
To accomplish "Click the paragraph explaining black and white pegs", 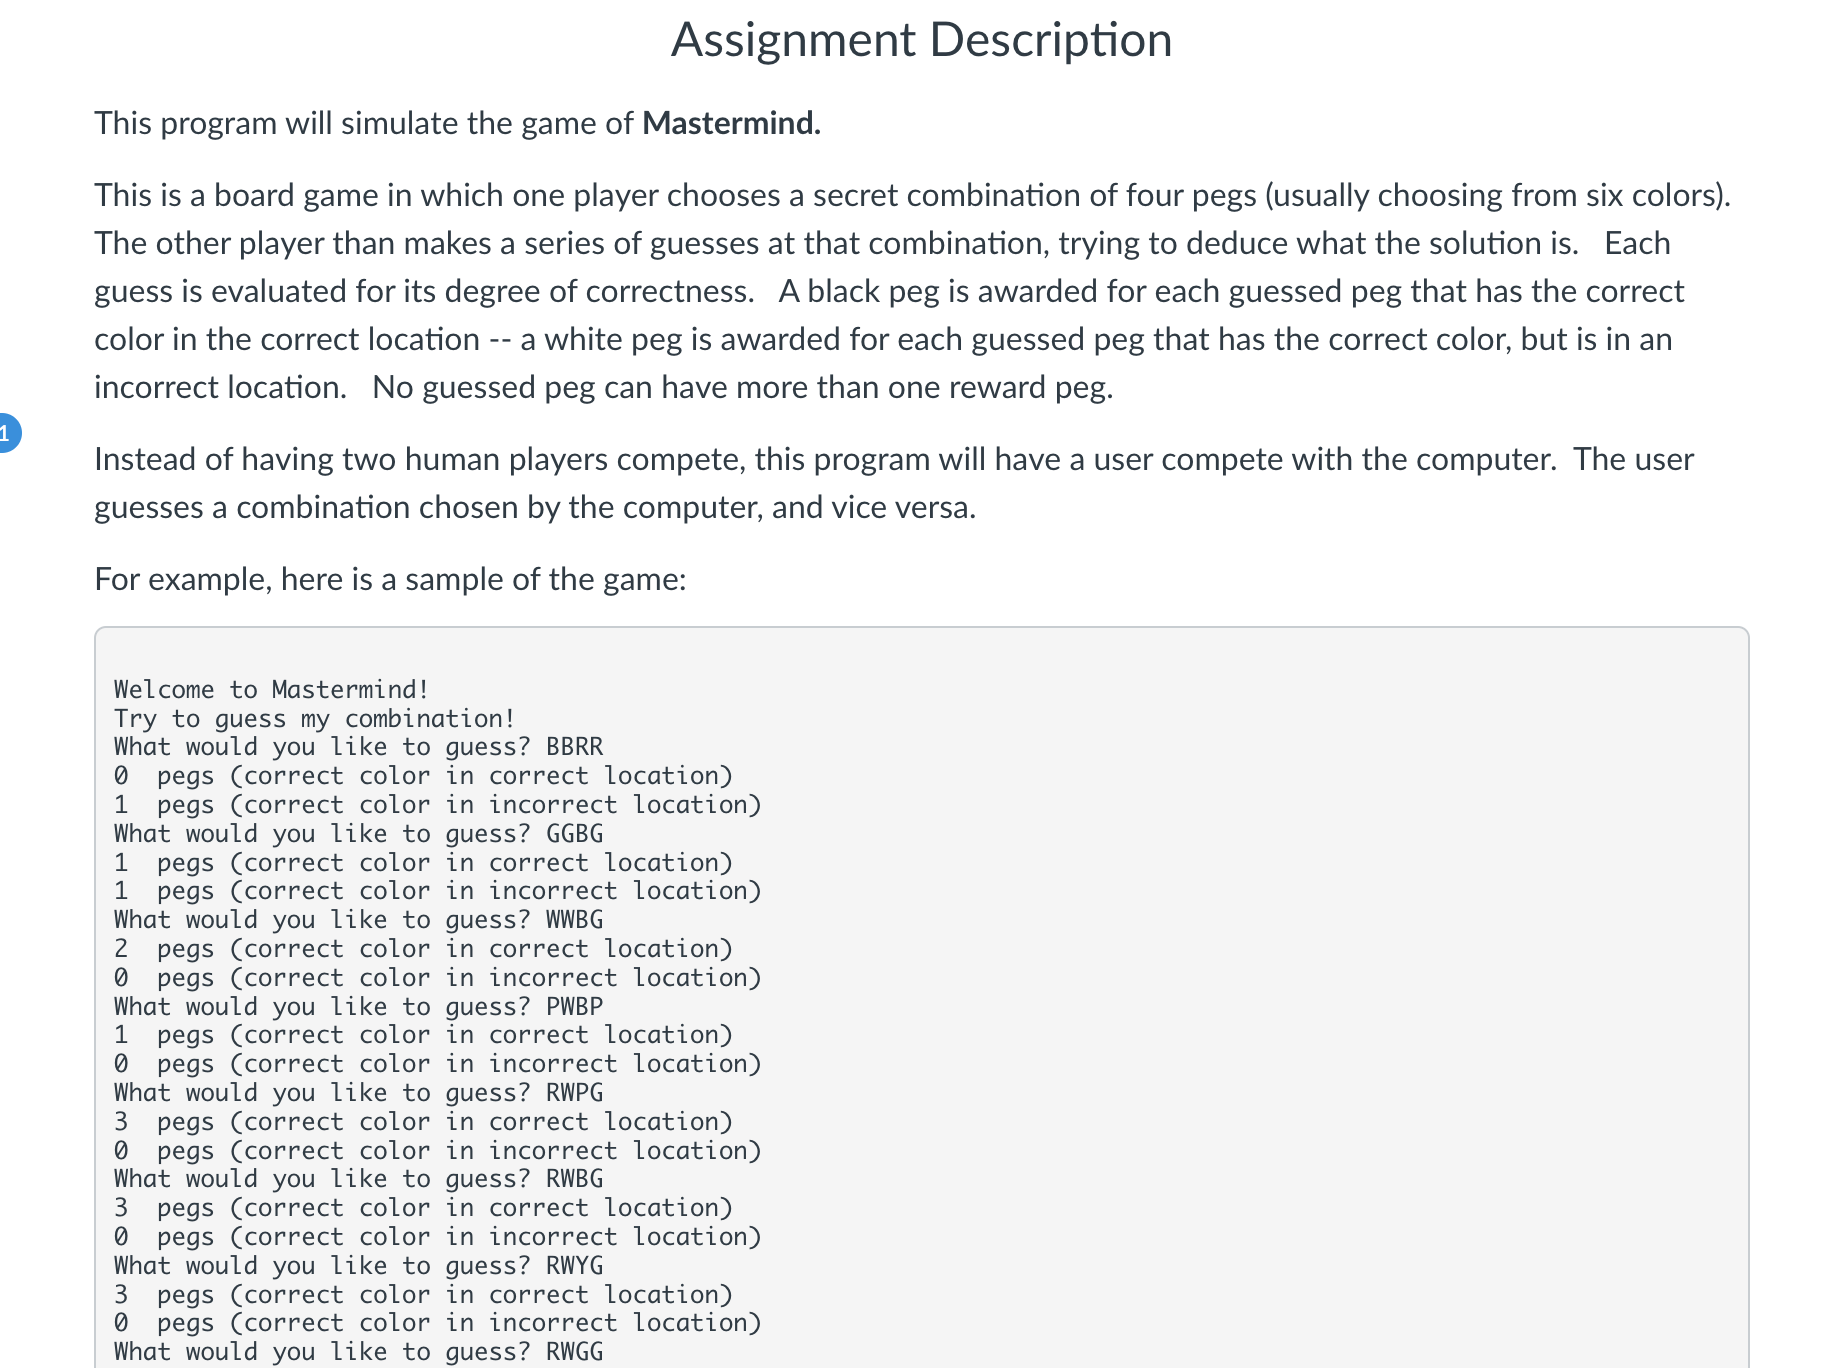I will (900, 290).
